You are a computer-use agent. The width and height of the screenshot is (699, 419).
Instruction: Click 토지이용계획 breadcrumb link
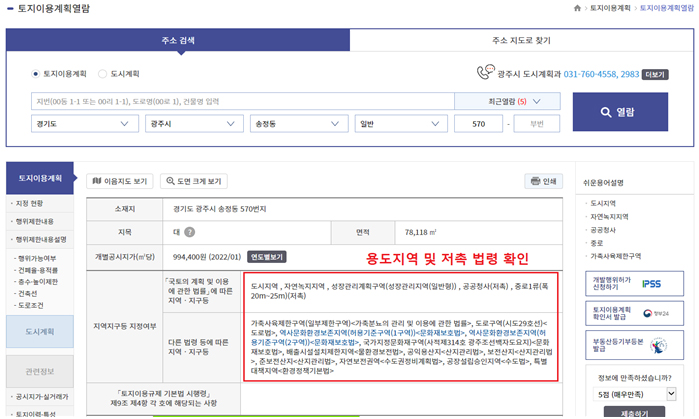point(610,8)
